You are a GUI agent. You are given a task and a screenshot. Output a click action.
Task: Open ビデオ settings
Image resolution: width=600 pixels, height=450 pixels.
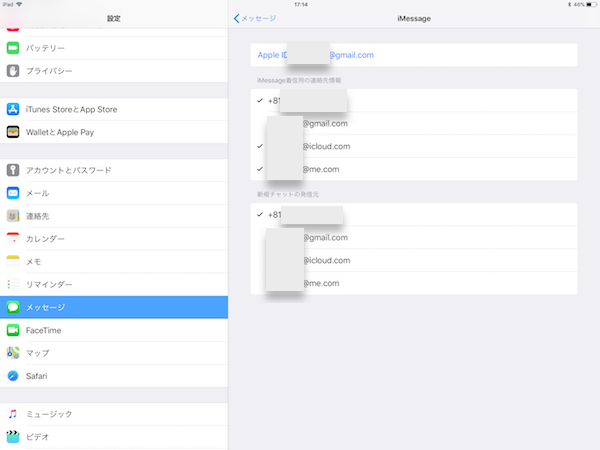click(114, 437)
